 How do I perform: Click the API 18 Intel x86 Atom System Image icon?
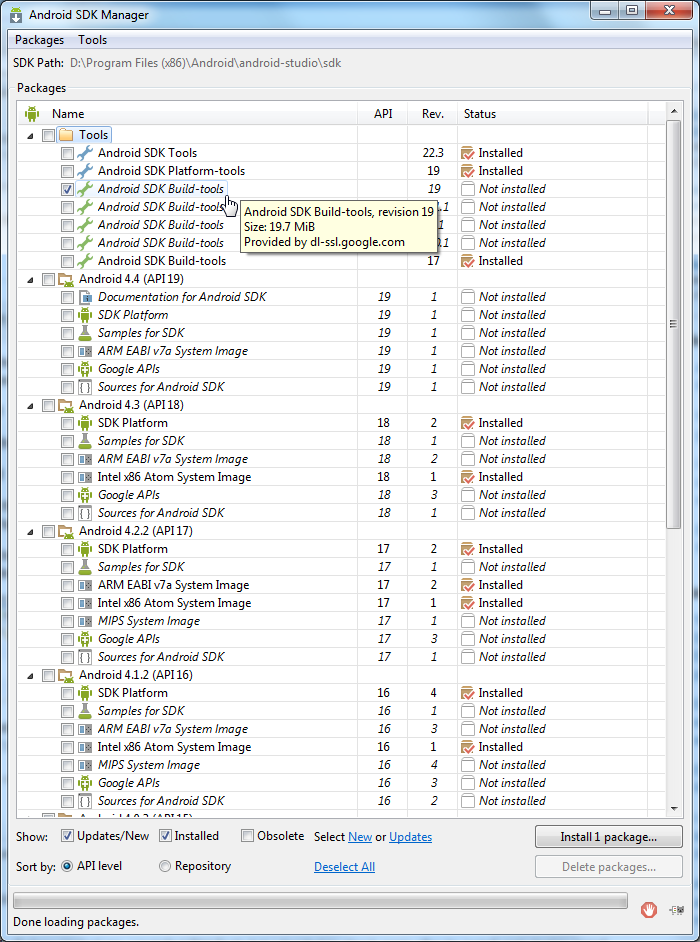(x=85, y=477)
